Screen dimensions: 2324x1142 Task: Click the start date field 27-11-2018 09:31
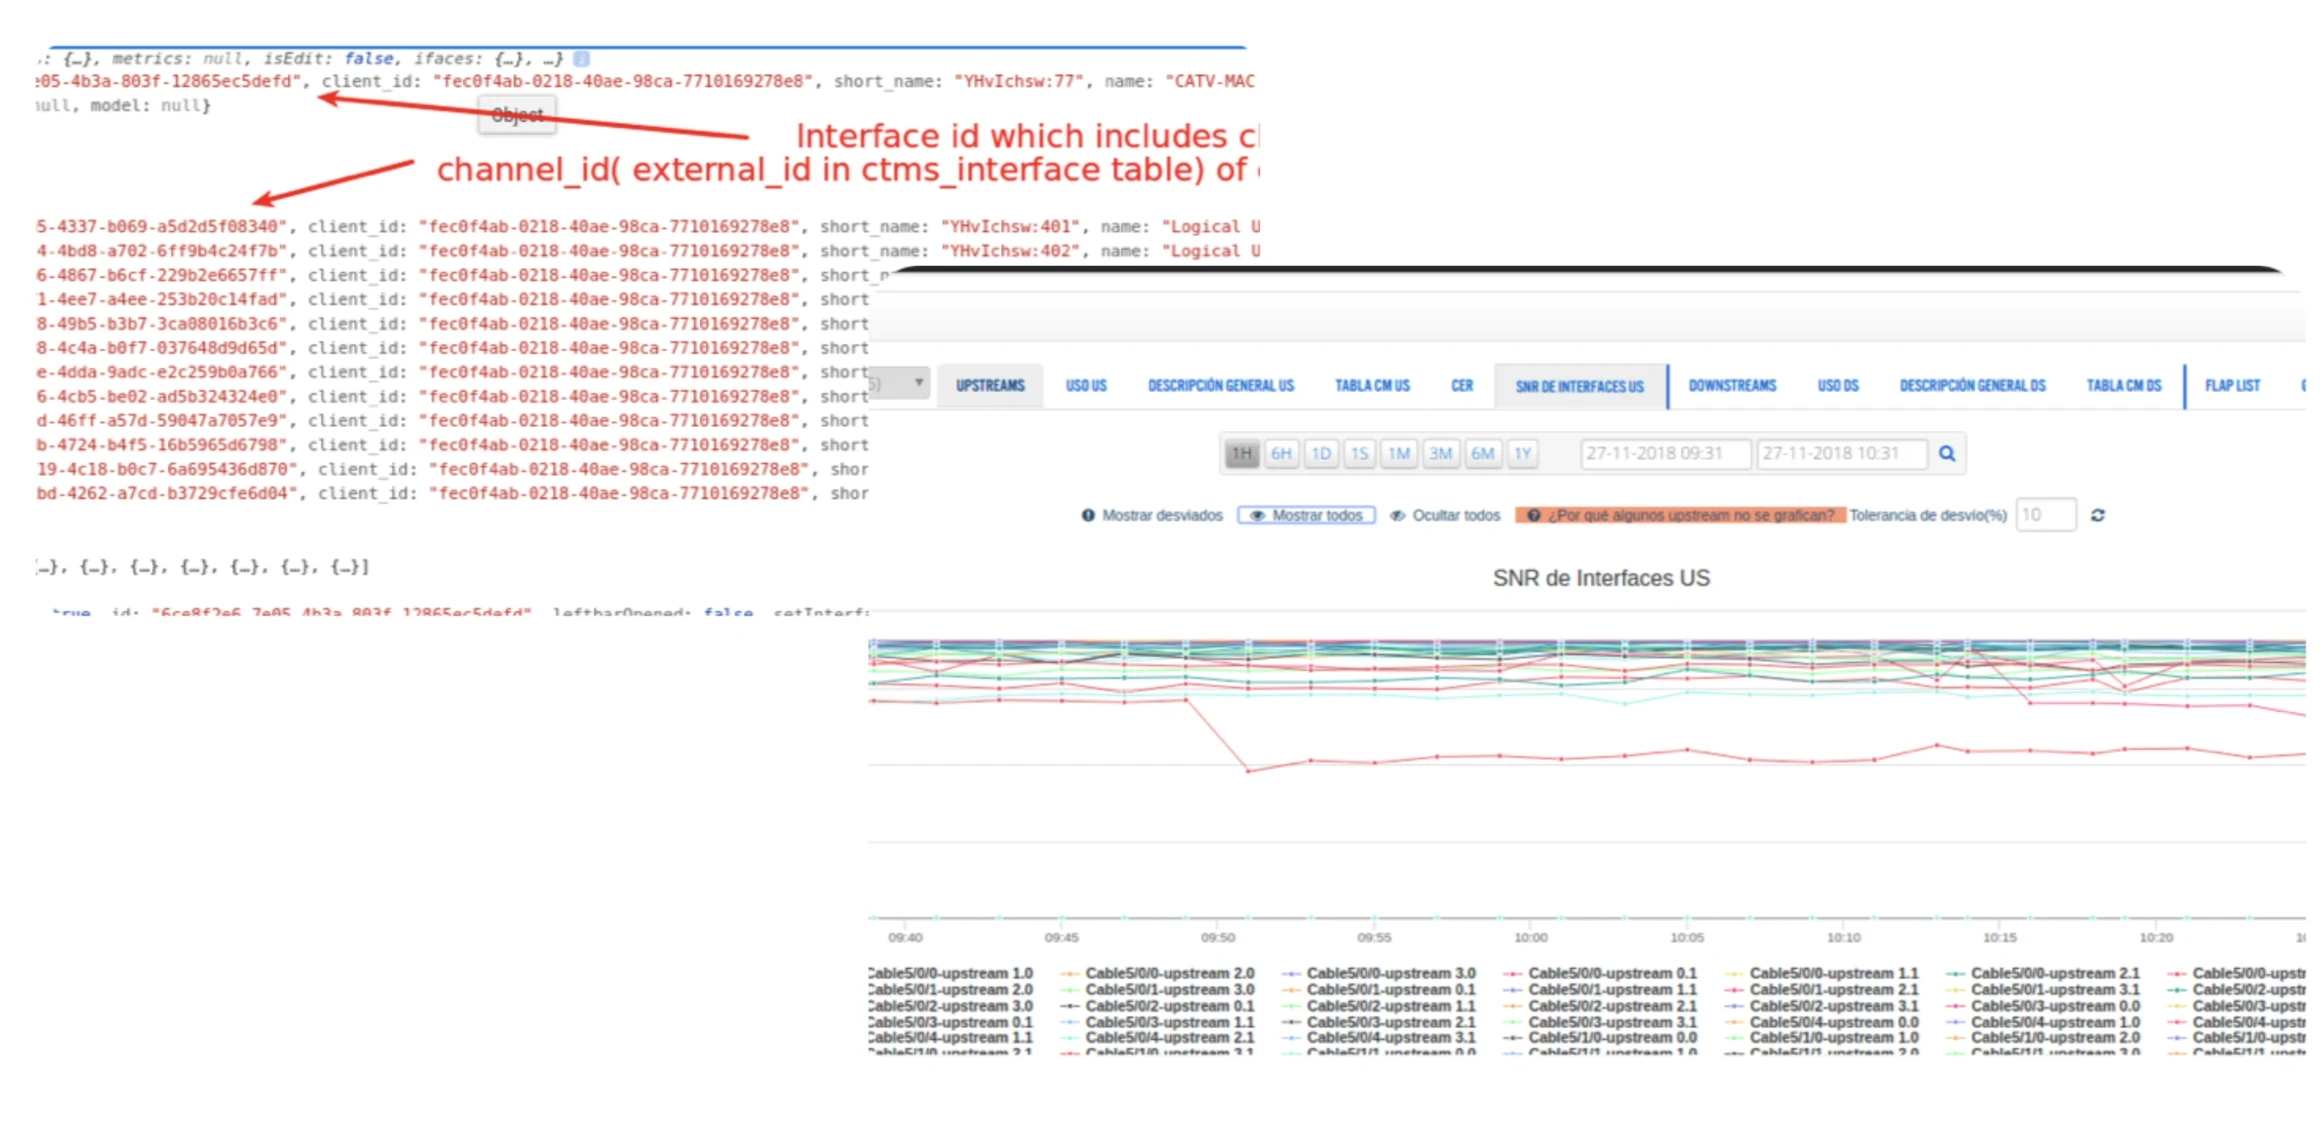click(x=1664, y=454)
